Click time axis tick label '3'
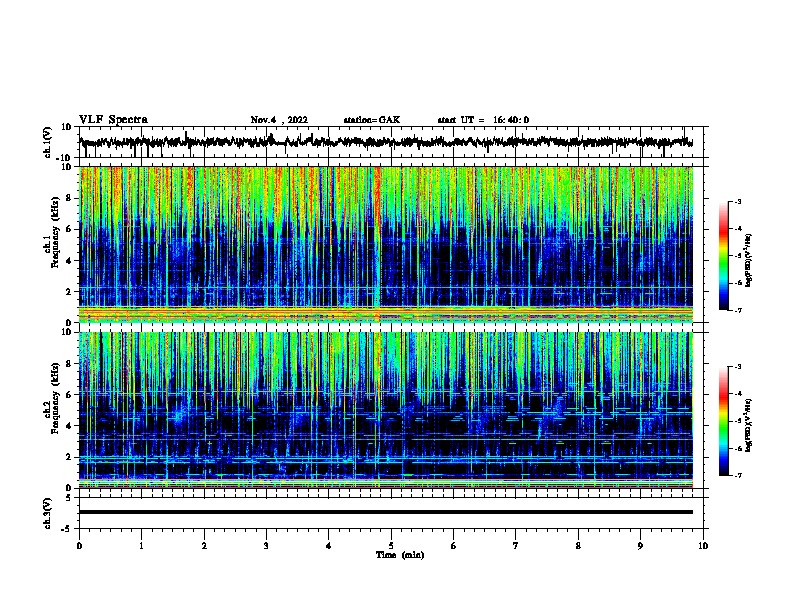792x612 pixels. tap(266, 546)
